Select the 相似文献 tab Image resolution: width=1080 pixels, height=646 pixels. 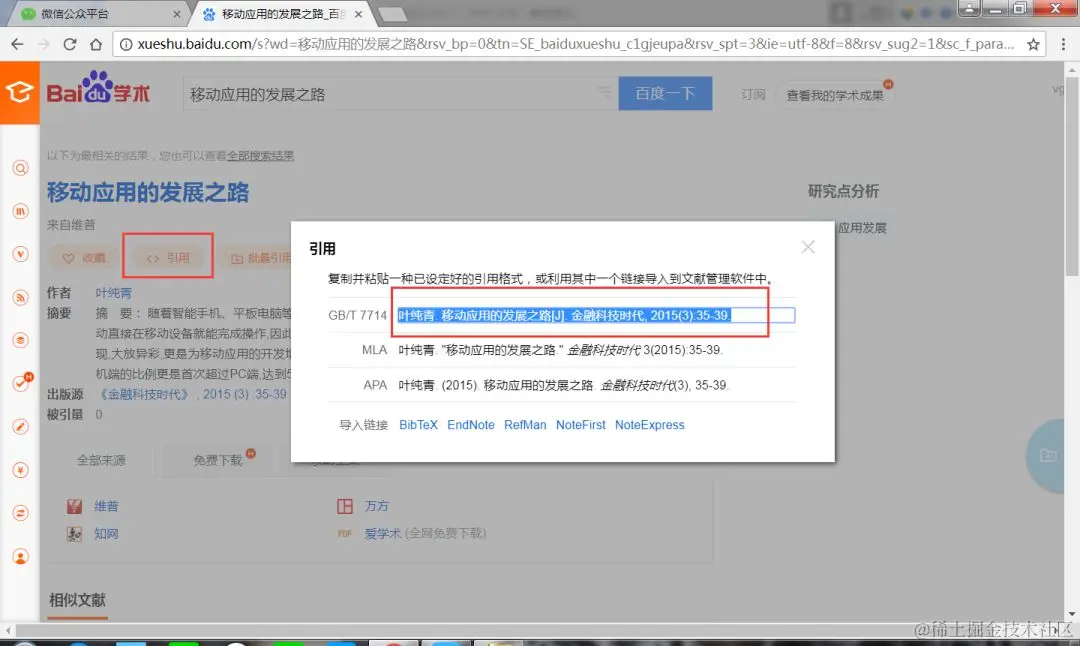click(x=77, y=600)
